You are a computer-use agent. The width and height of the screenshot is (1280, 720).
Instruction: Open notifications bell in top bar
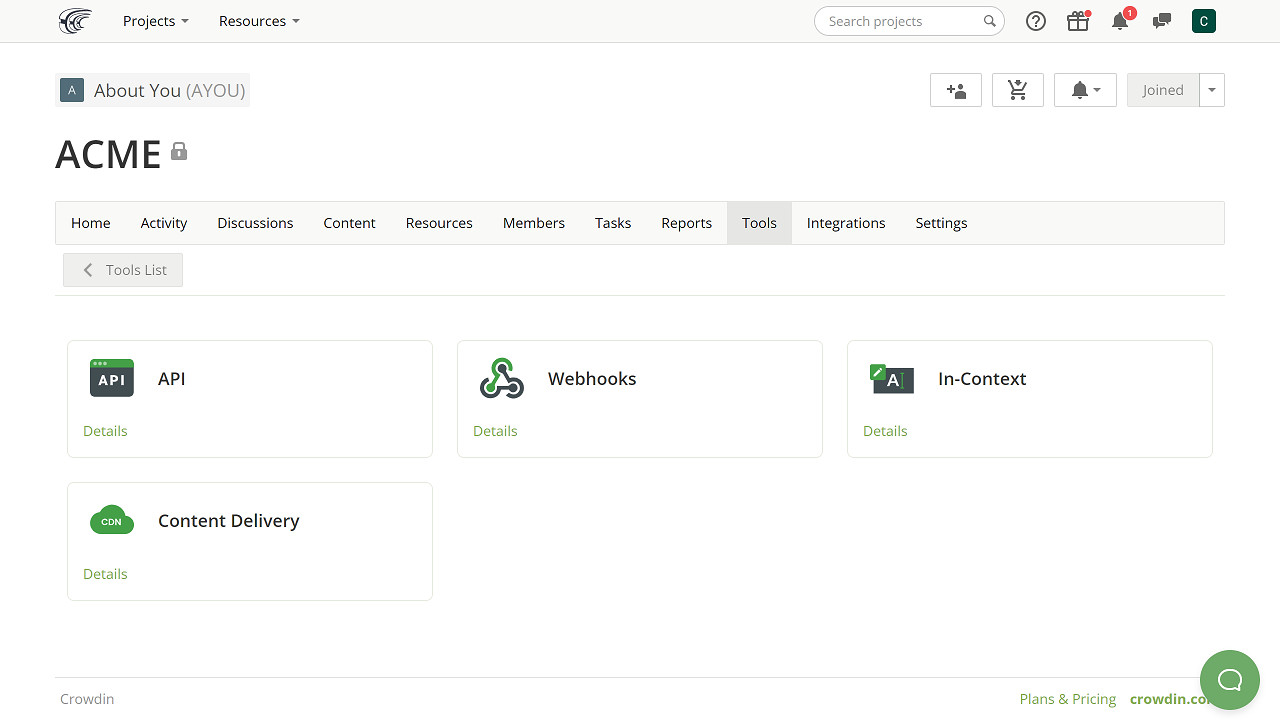(x=1120, y=21)
